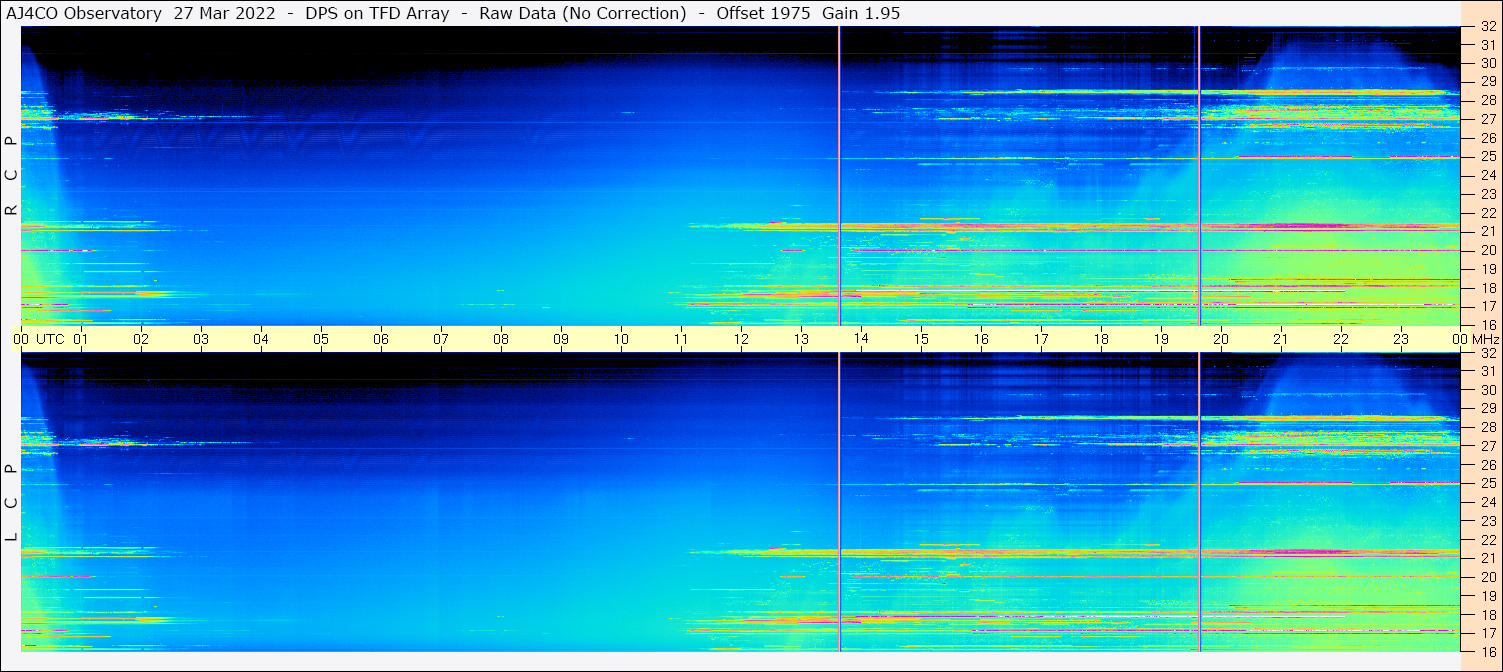Click the 20 MHz label in RCP panel
This screenshot has height=672, width=1503.
click(1488, 250)
